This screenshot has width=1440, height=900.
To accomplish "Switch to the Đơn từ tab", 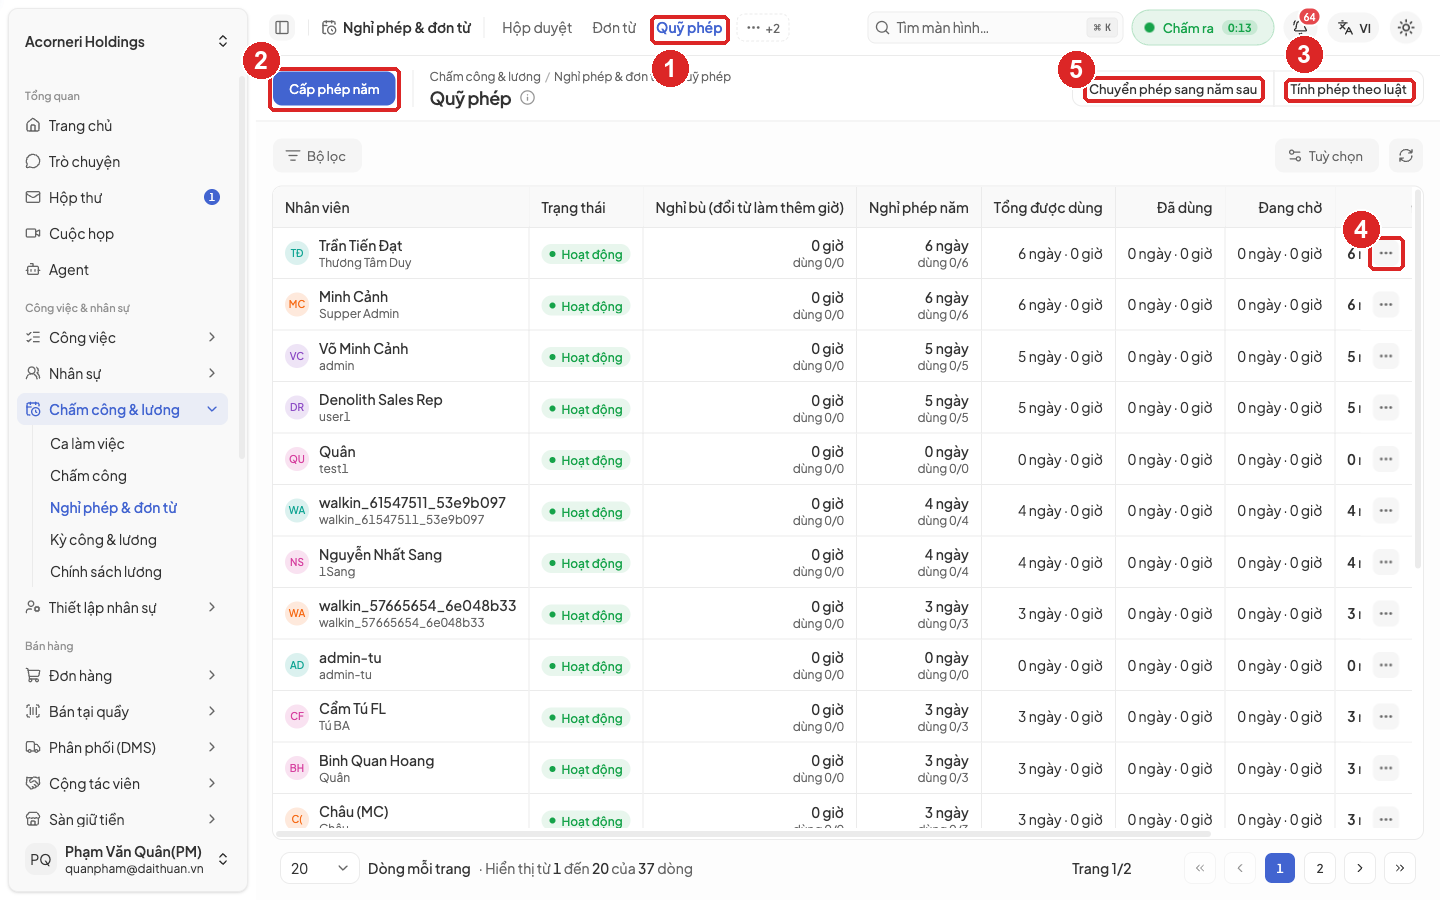I will pyautogui.click(x=614, y=28).
